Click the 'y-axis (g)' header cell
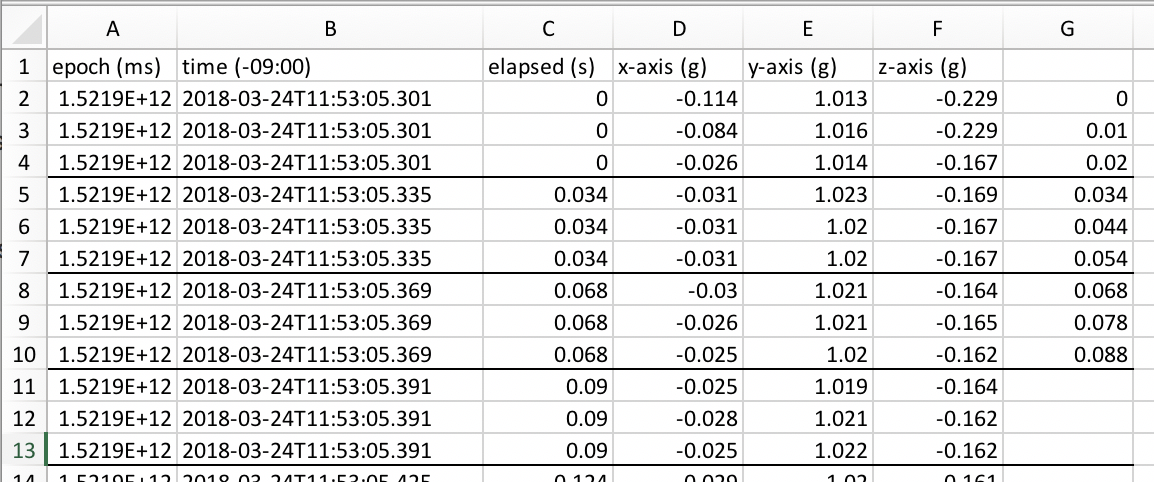 807,67
